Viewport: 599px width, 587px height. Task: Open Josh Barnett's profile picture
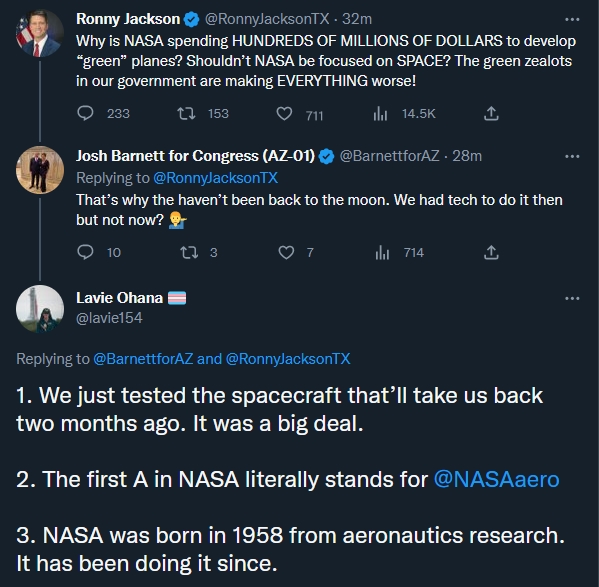pyautogui.click(x=40, y=170)
